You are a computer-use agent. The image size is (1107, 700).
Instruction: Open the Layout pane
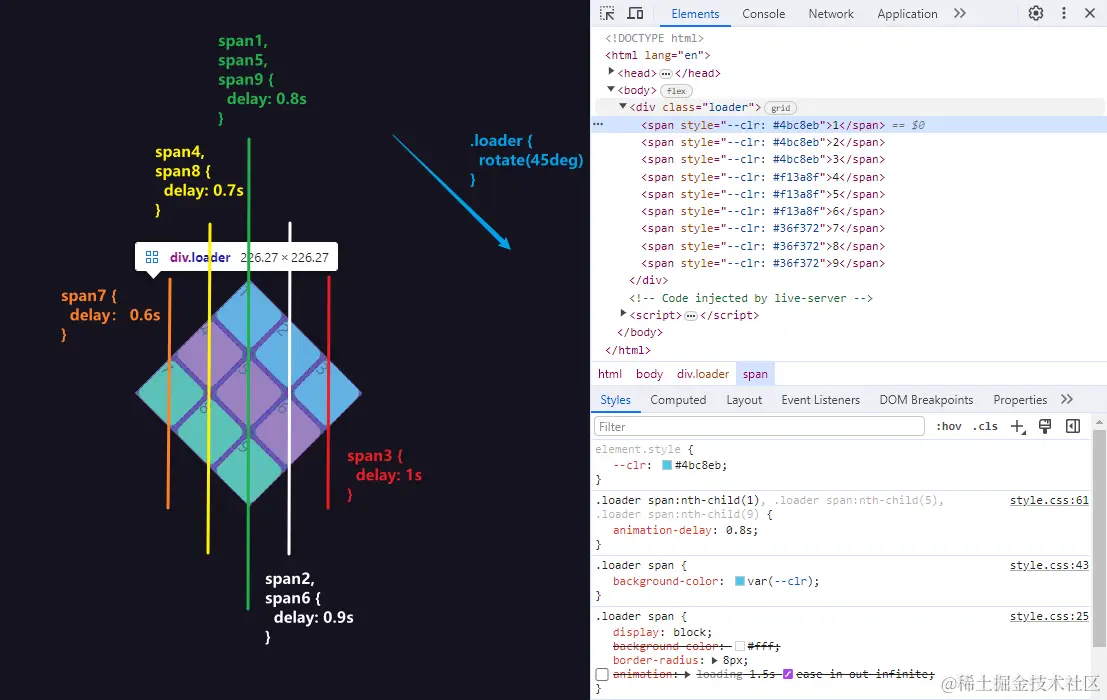click(744, 400)
